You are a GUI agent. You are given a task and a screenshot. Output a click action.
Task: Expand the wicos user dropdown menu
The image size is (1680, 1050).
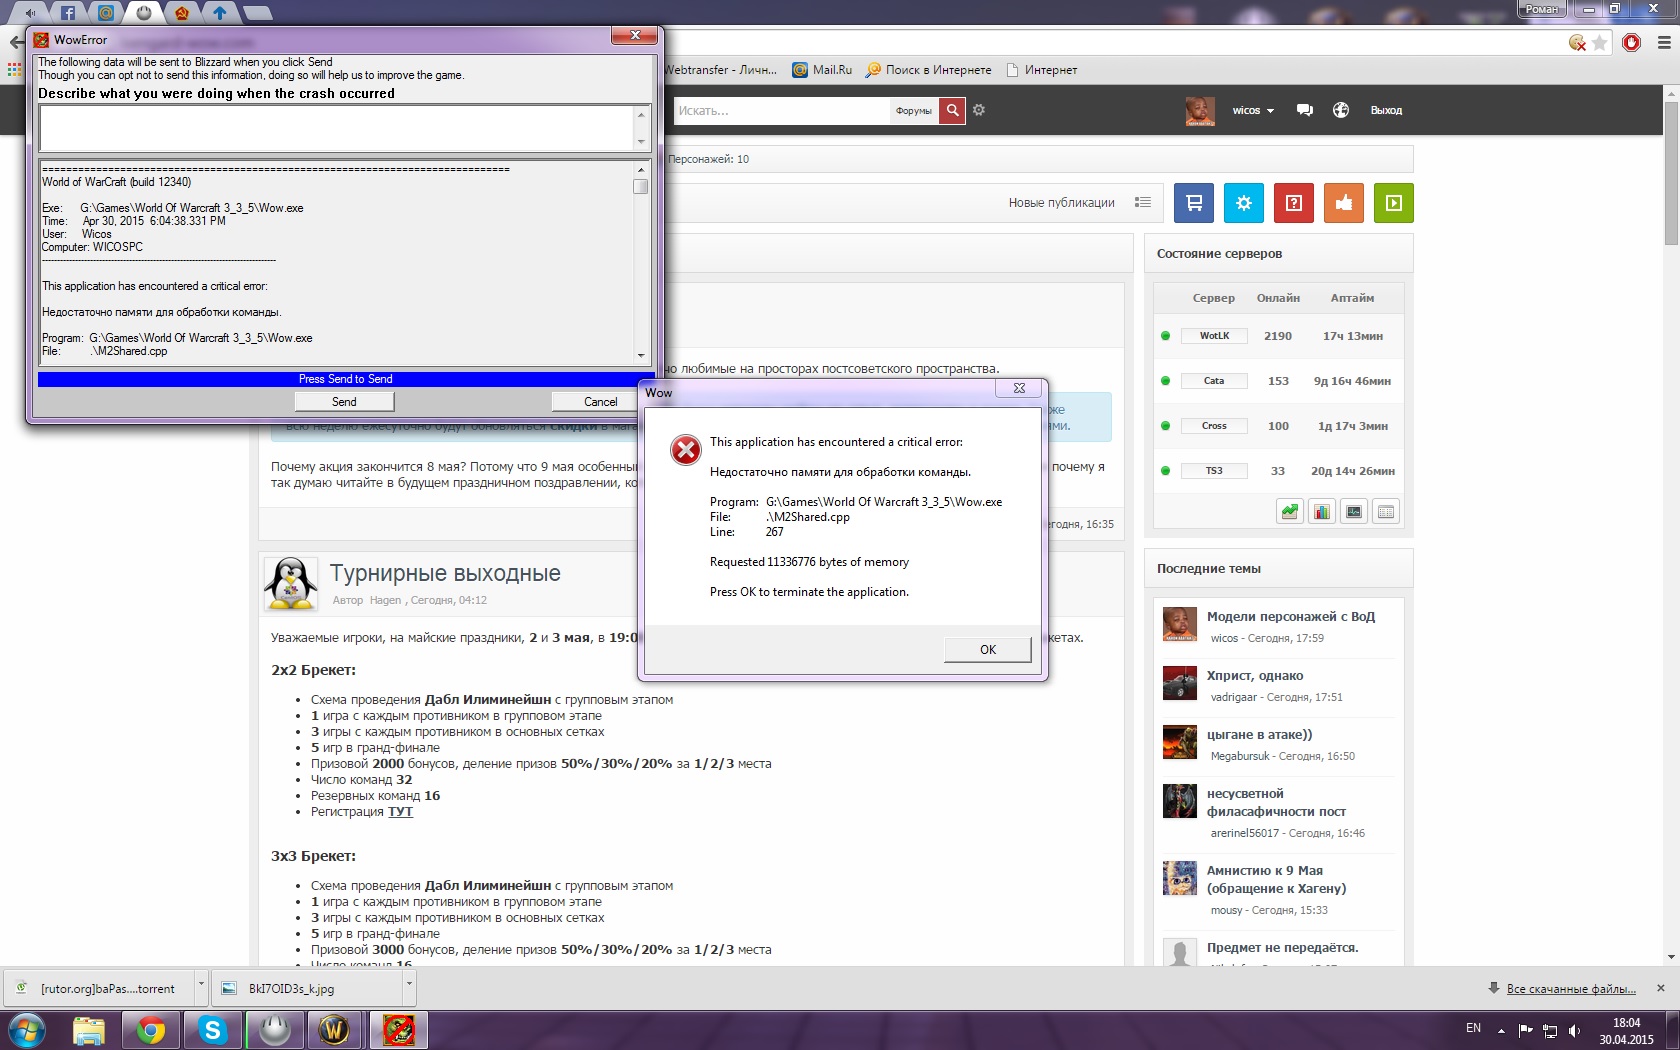(1252, 110)
